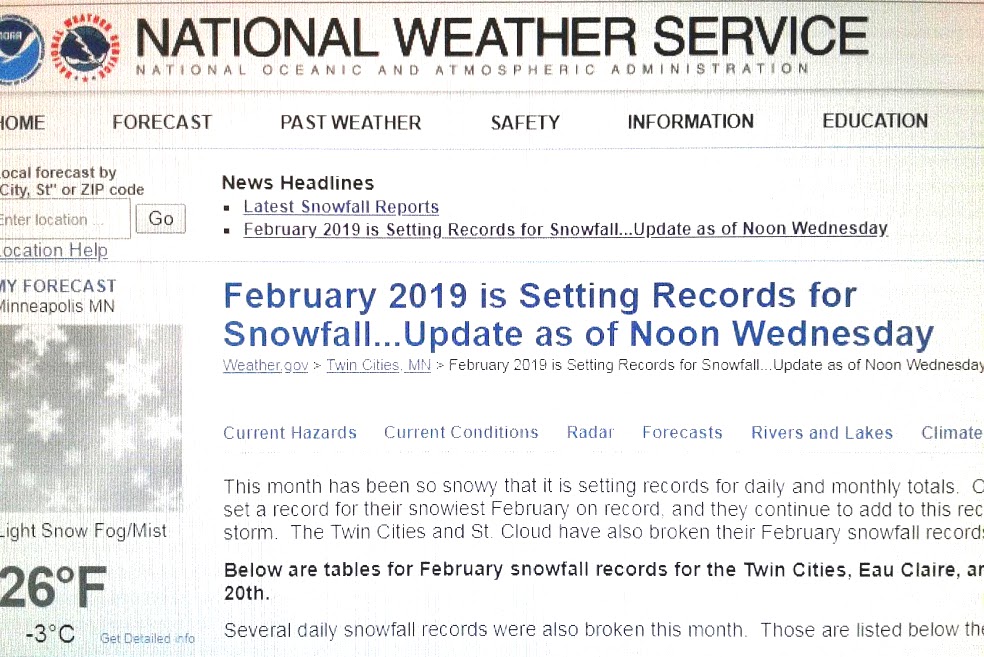Screen dimensions: 984x657
Task: Switch to the Radar tab
Action: (590, 433)
